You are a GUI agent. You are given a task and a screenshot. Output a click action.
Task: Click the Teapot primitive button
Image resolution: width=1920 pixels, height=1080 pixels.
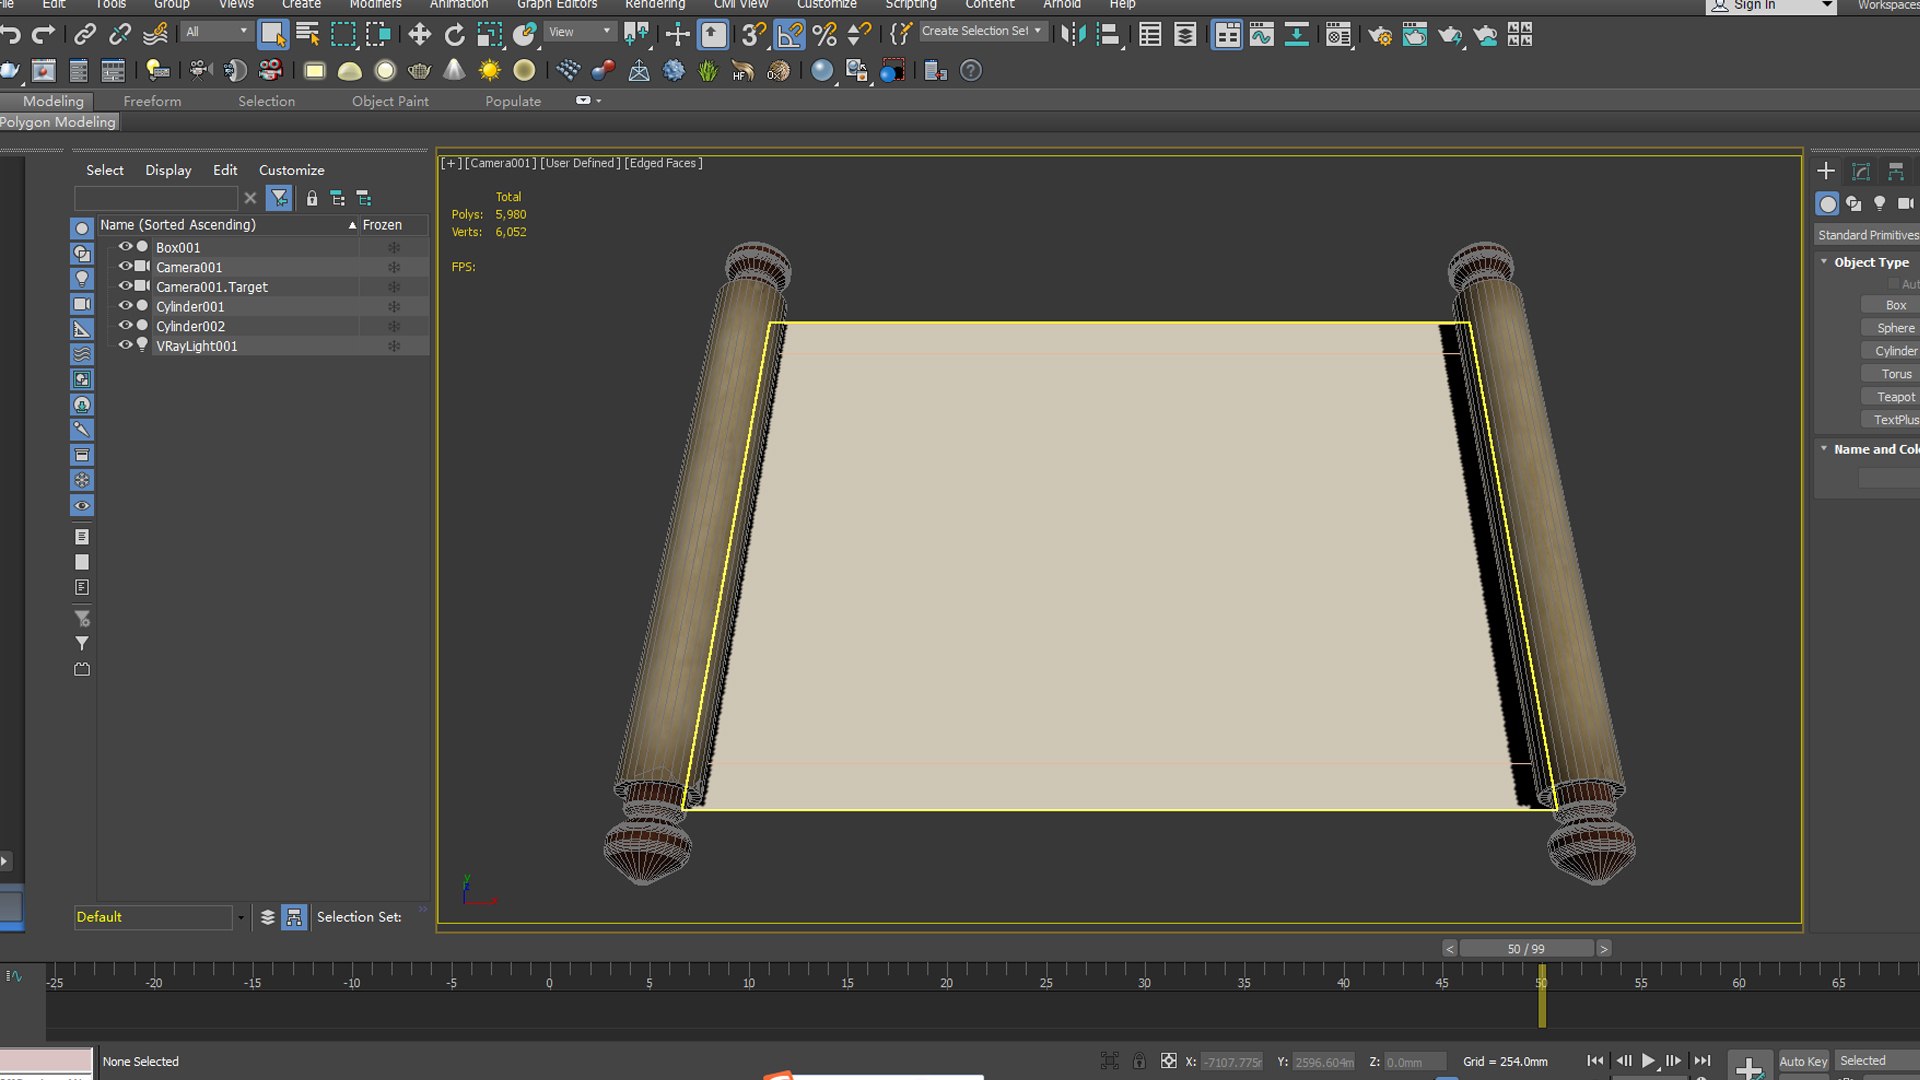point(1894,397)
